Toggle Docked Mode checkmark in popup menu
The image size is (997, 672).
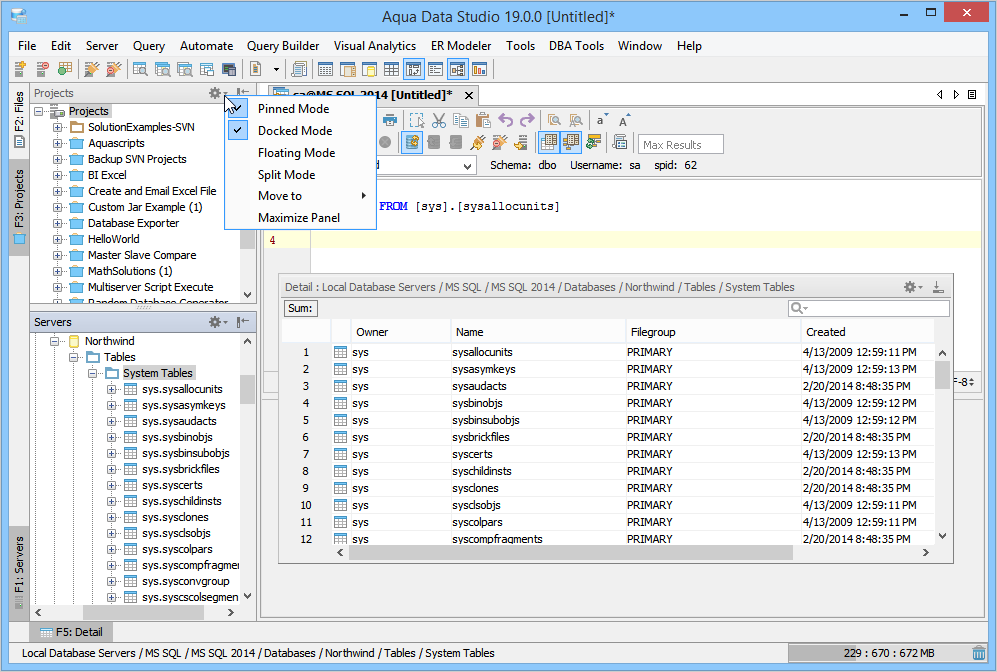click(237, 130)
